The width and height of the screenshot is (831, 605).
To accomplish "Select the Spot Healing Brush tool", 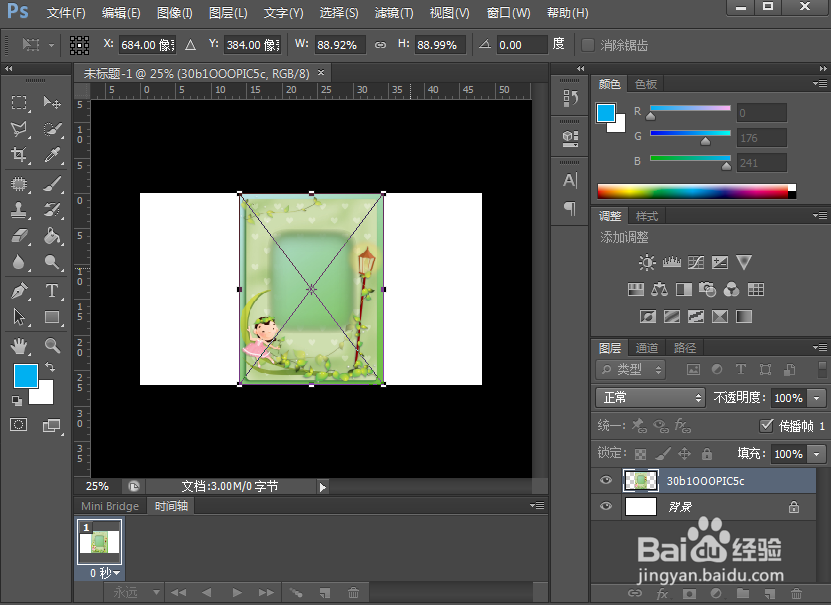I will click(x=19, y=184).
